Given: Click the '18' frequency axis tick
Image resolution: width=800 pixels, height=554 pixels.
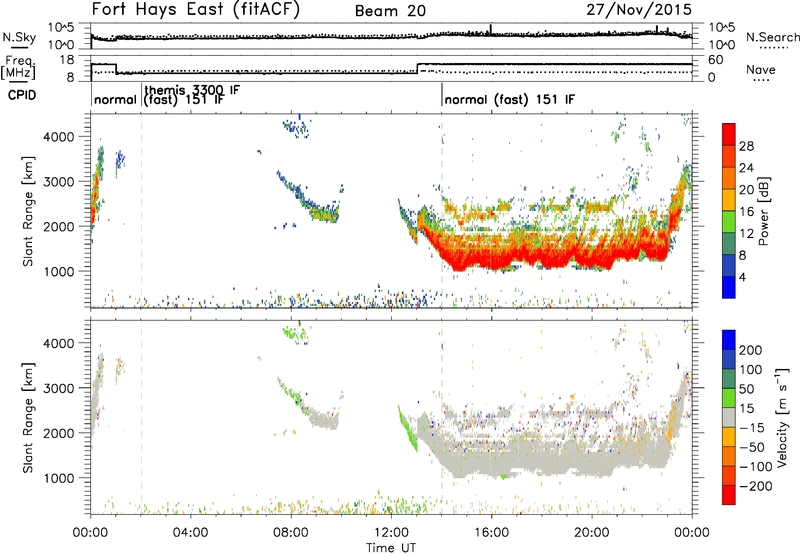Looking at the screenshot, I should point(66,60).
